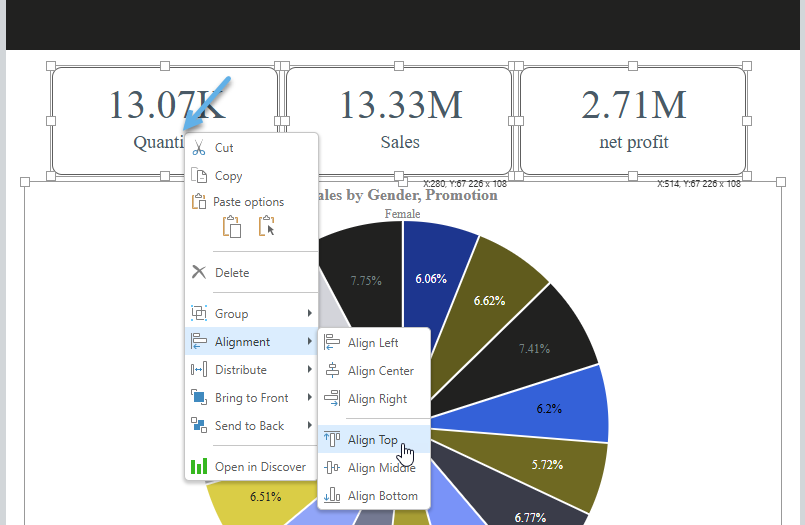The width and height of the screenshot is (805, 525).
Task: Open the Group menu entry
Action: coord(252,313)
